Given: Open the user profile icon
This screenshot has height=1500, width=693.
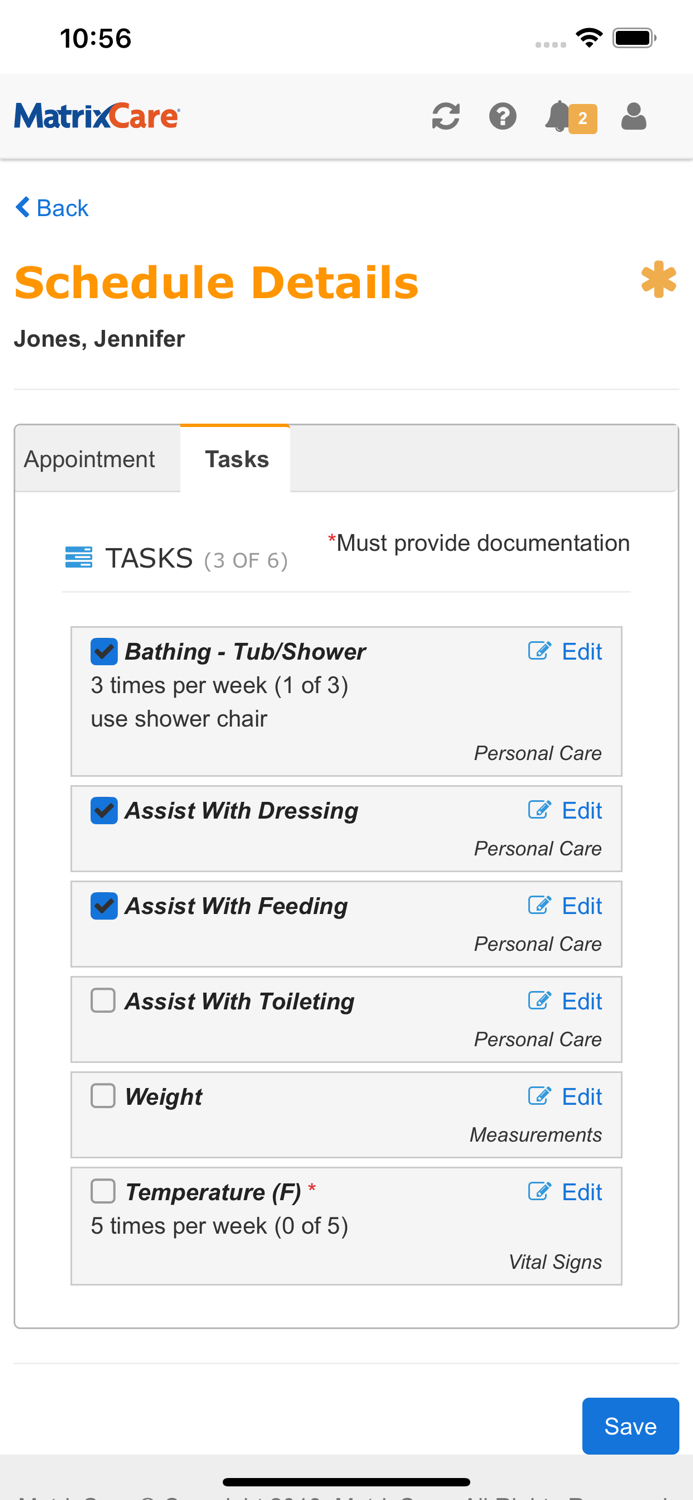Looking at the screenshot, I should (634, 116).
